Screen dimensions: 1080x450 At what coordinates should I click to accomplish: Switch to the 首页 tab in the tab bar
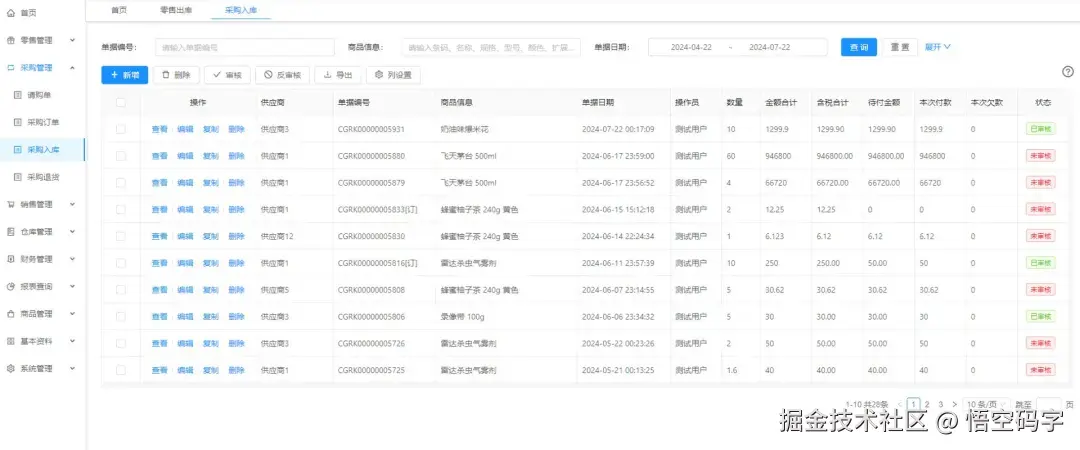(119, 10)
